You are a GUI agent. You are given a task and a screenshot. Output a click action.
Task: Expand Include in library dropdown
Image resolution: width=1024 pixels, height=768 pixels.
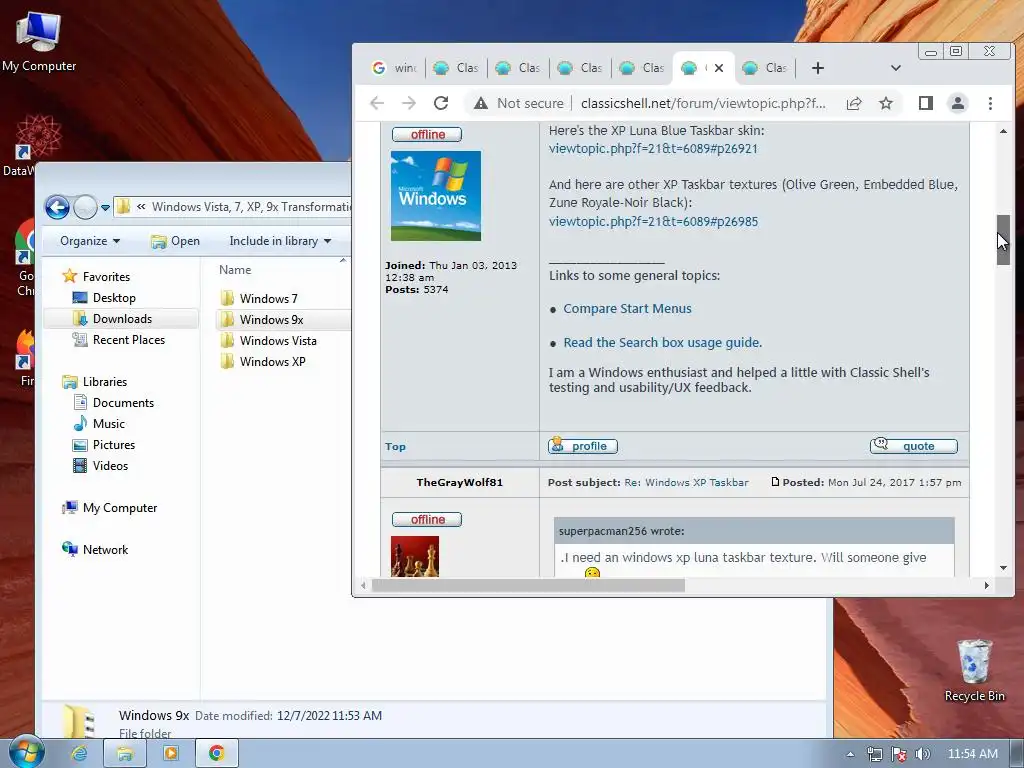click(280, 241)
